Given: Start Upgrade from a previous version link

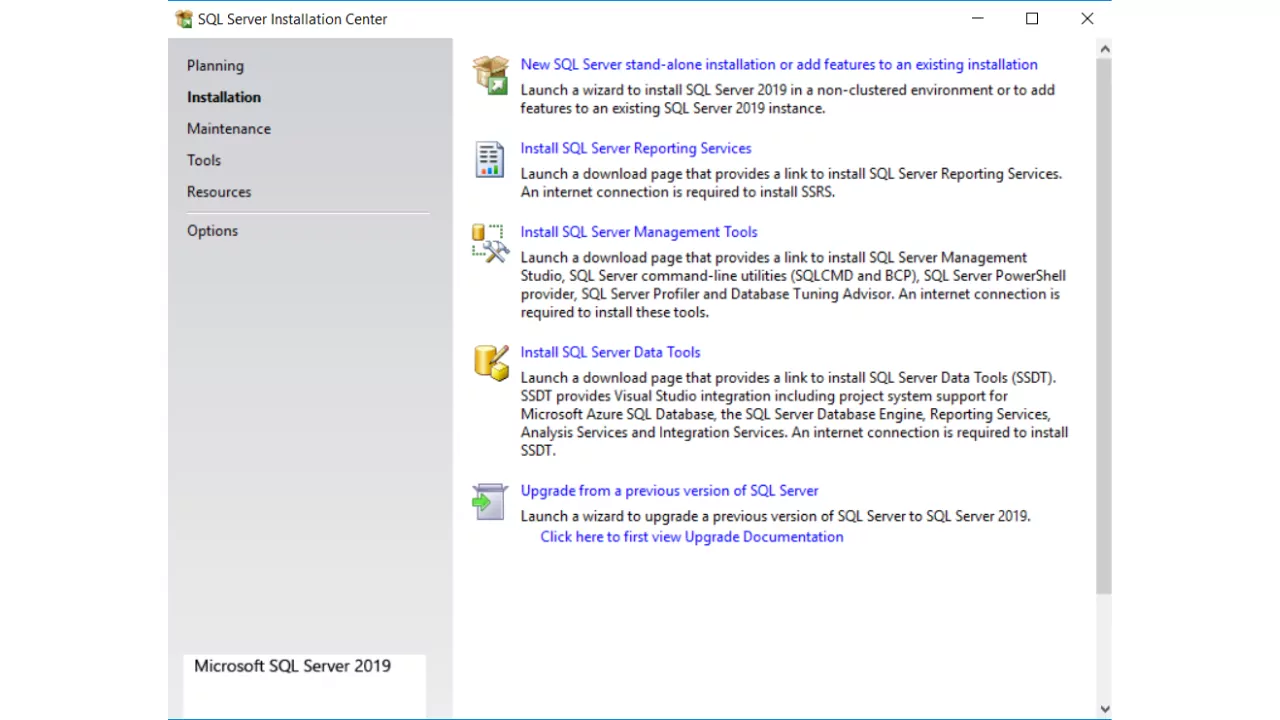Looking at the screenshot, I should coord(669,491).
